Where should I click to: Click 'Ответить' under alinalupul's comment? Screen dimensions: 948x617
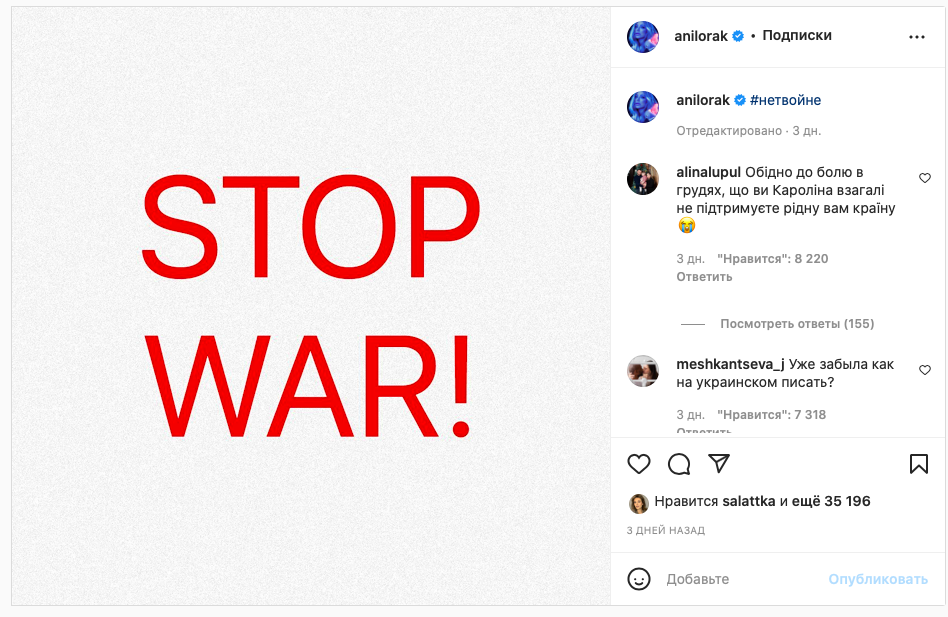704,277
